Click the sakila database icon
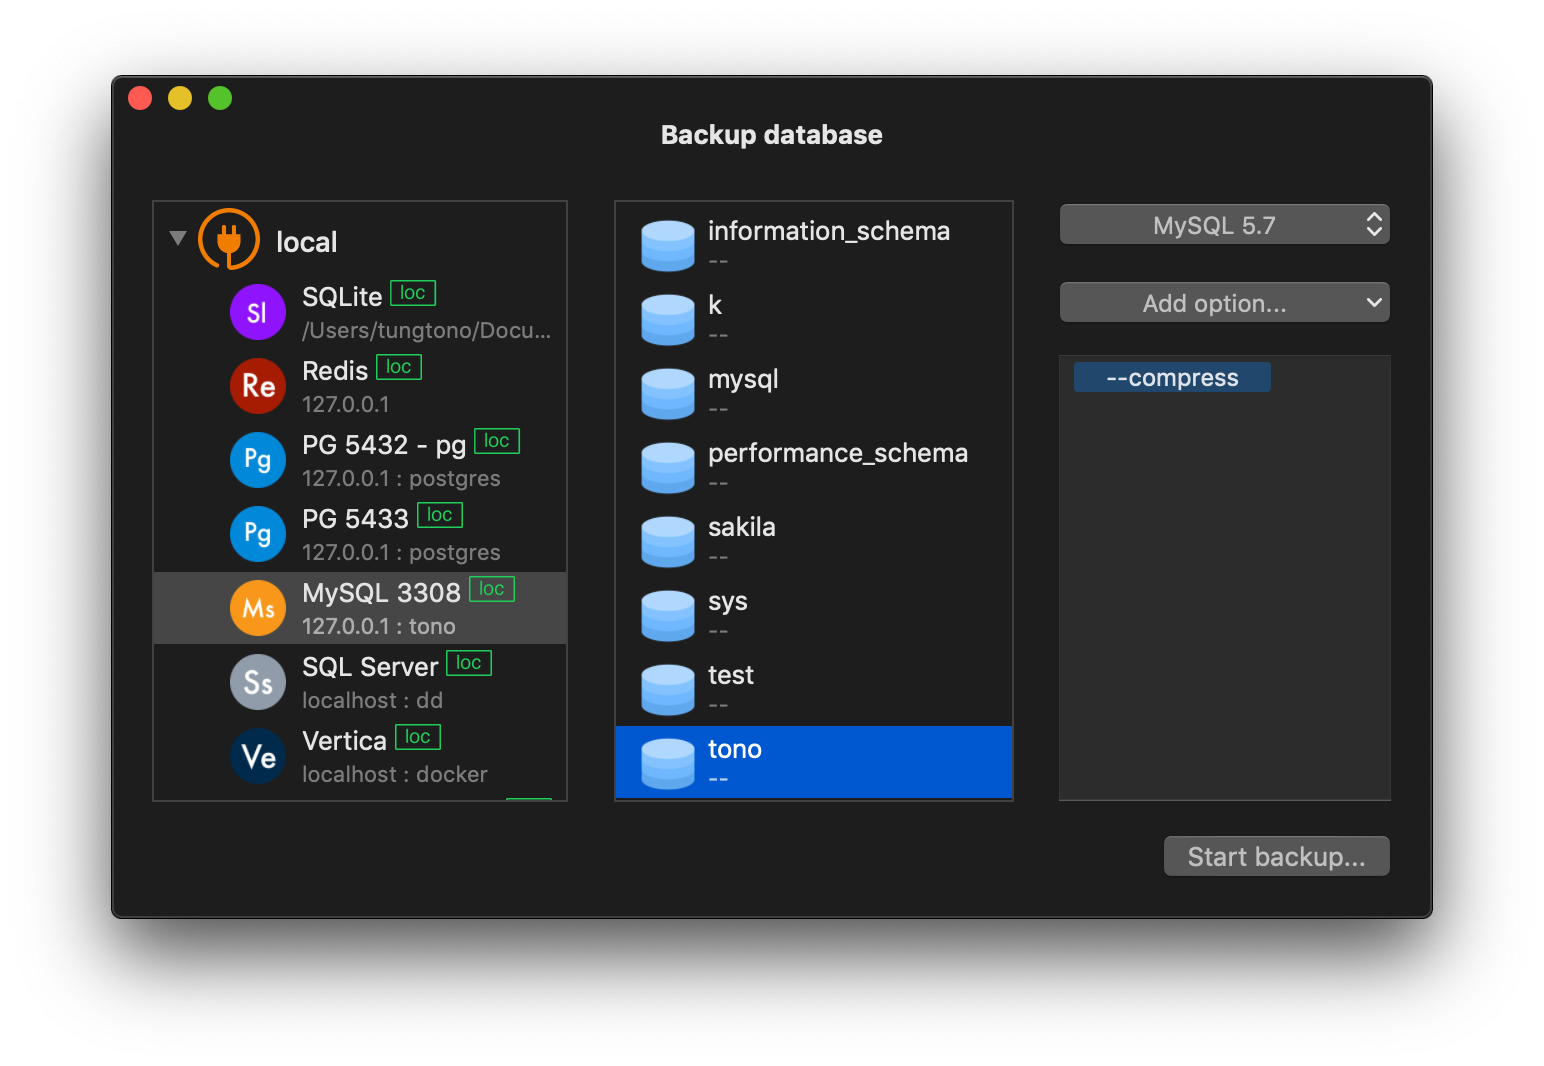The width and height of the screenshot is (1544, 1066). click(668, 542)
